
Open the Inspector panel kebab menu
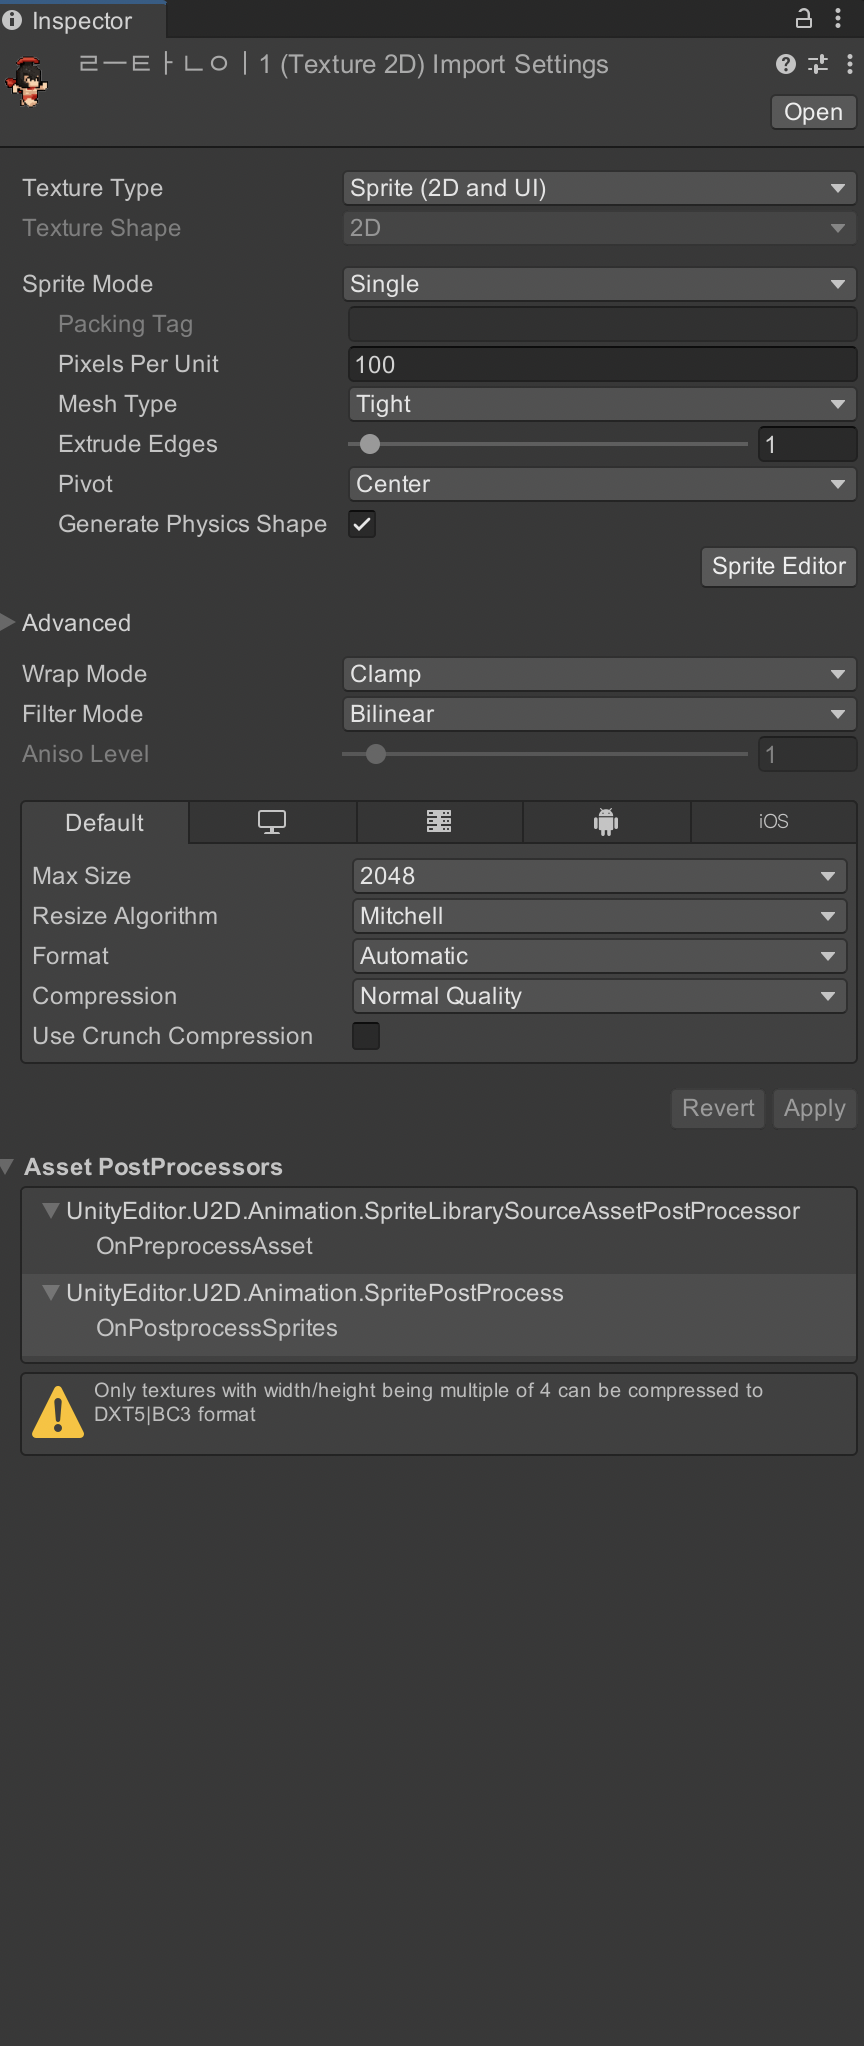coord(837,18)
